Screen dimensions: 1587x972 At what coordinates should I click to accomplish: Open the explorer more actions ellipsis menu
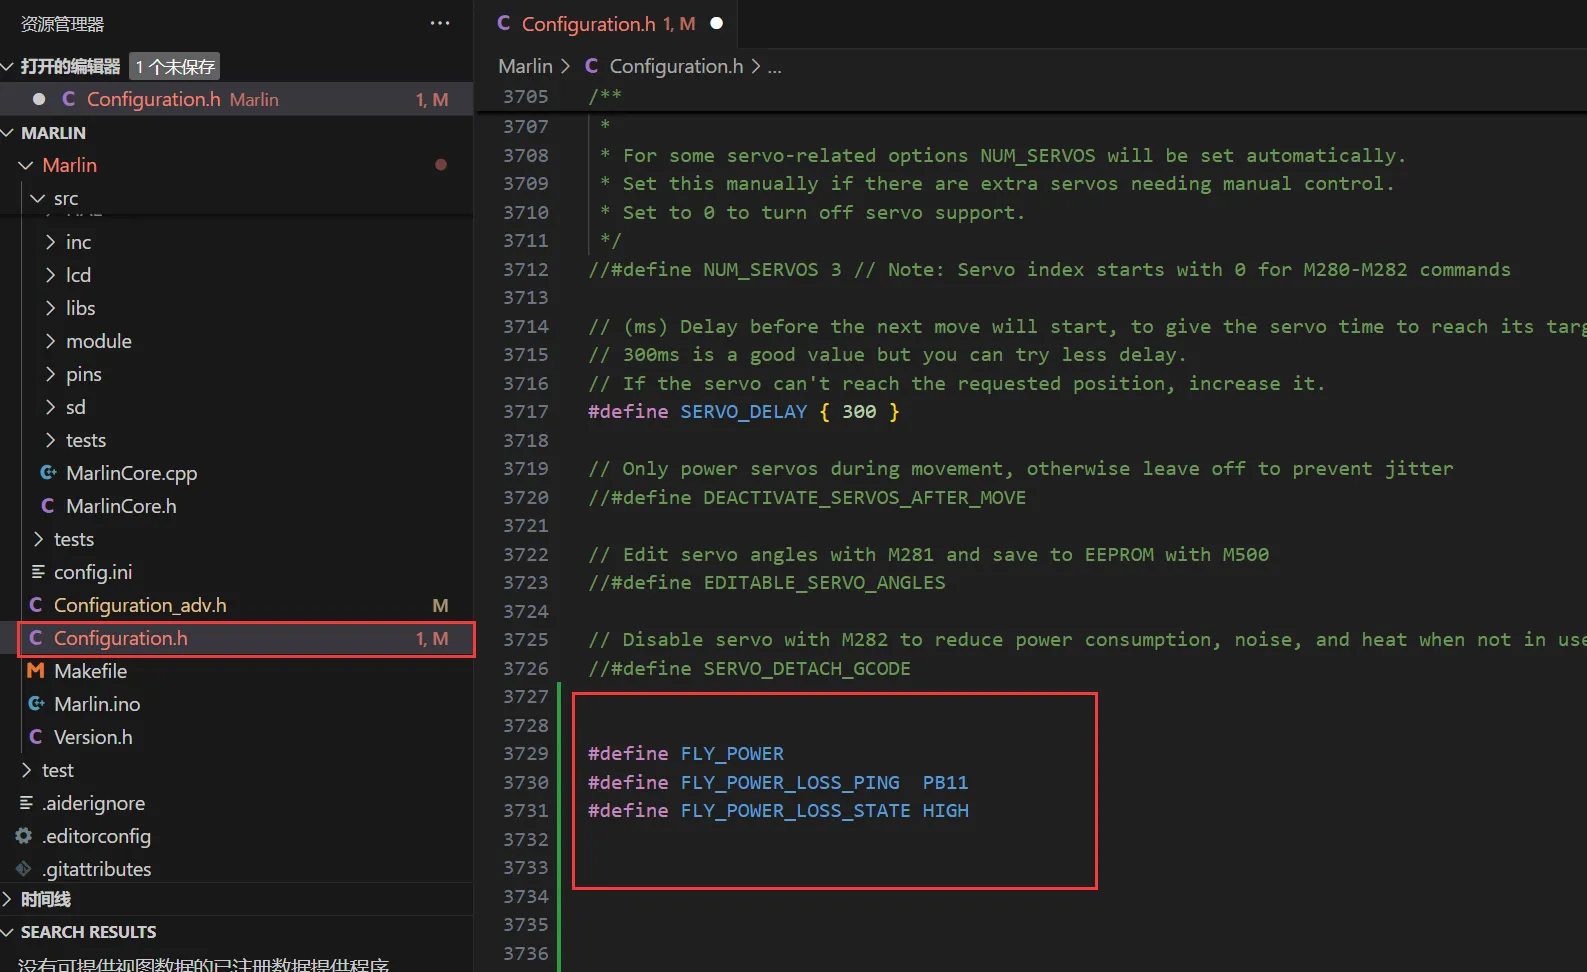click(x=440, y=24)
